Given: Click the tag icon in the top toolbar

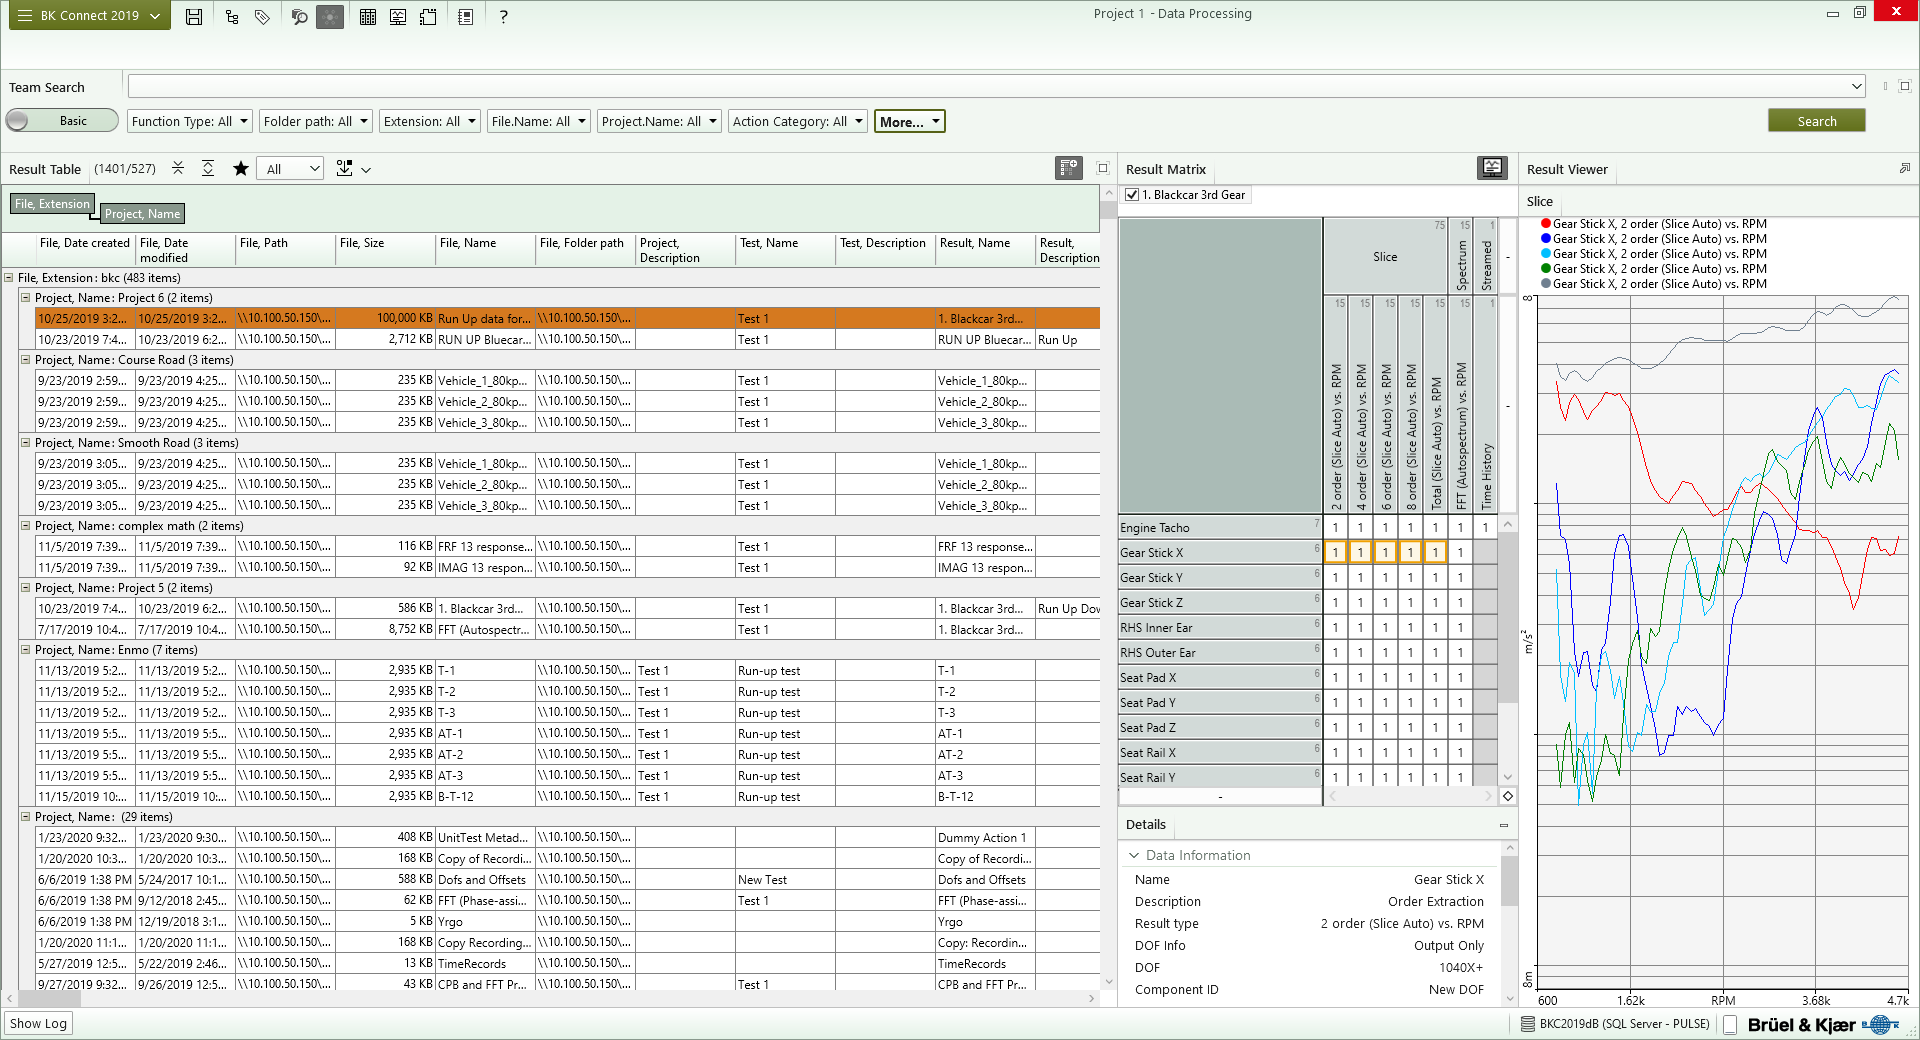Looking at the screenshot, I should 262,16.
